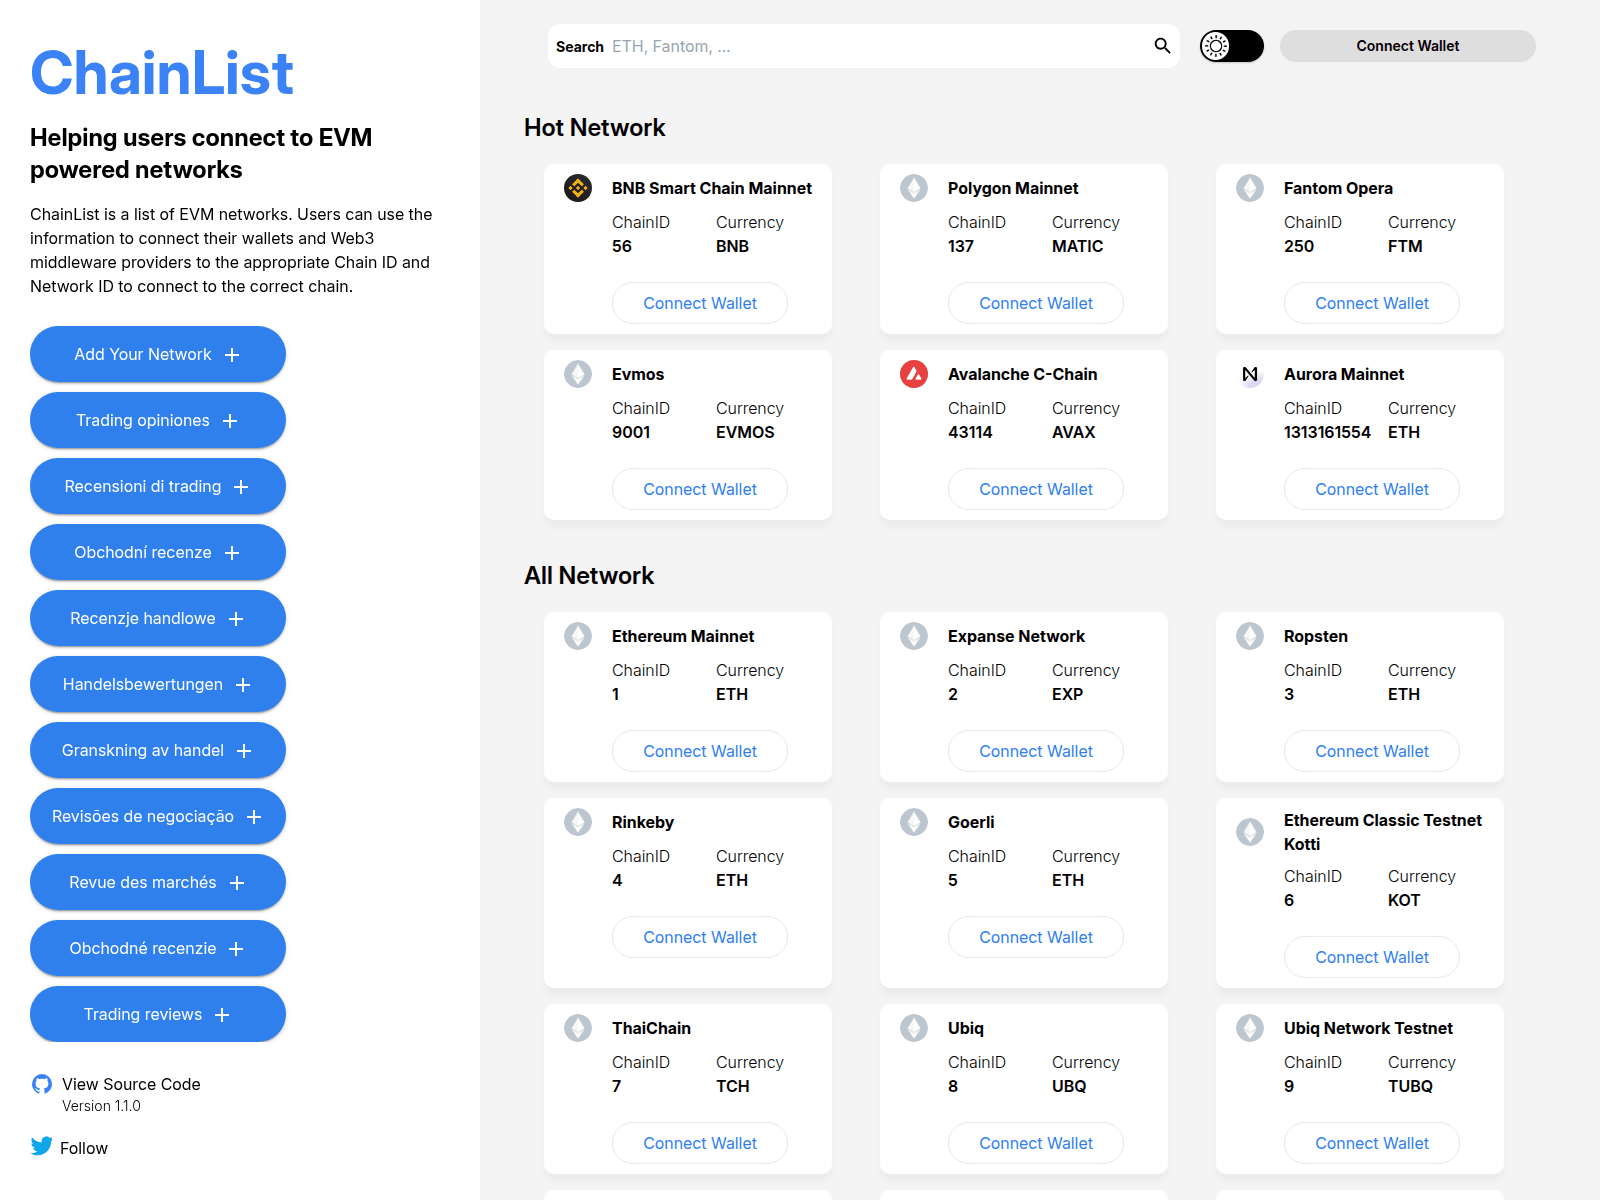The width and height of the screenshot is (1600, 1200).
Task: Click the Hot Network heading
Action: pos(595,127)
